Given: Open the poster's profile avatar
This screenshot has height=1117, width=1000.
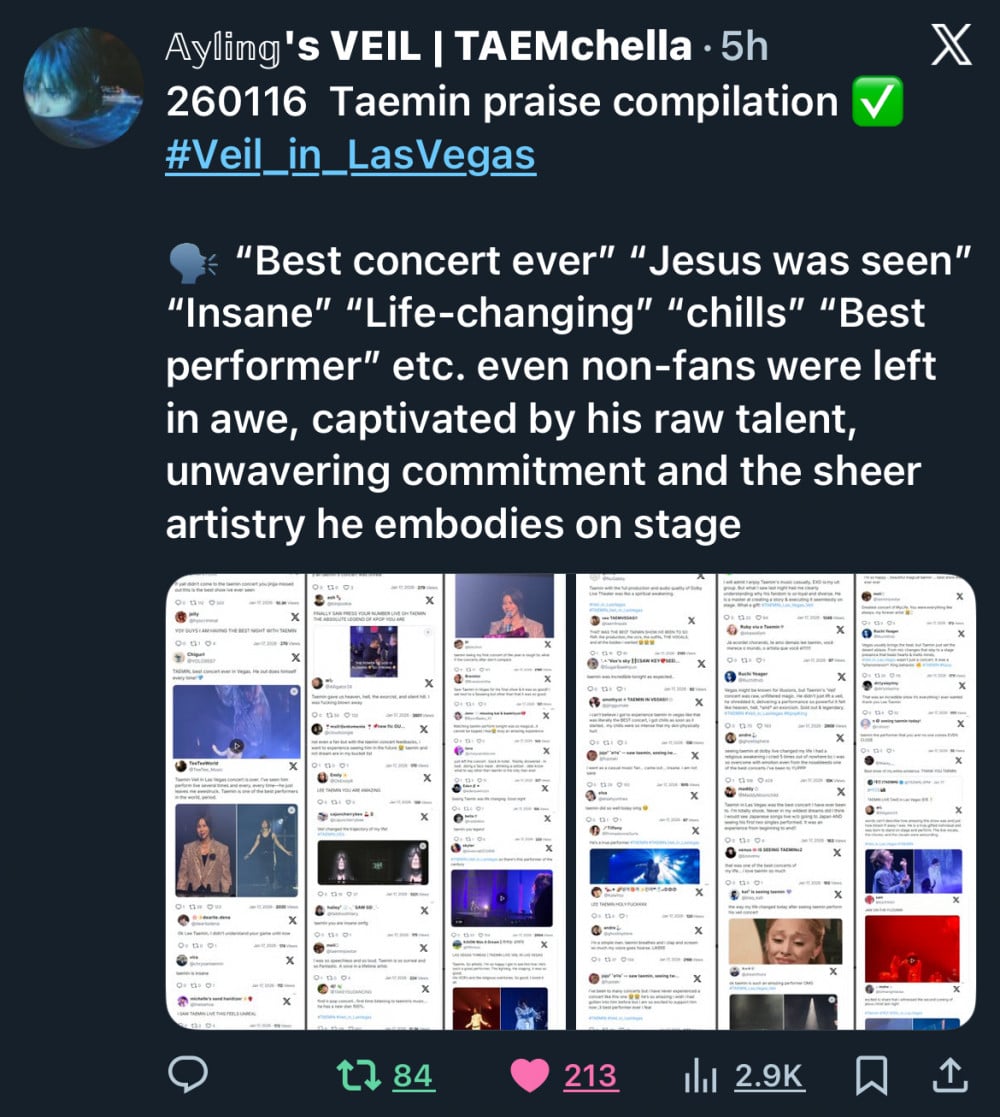Looking at the screenshot, I should pos(84,88).
